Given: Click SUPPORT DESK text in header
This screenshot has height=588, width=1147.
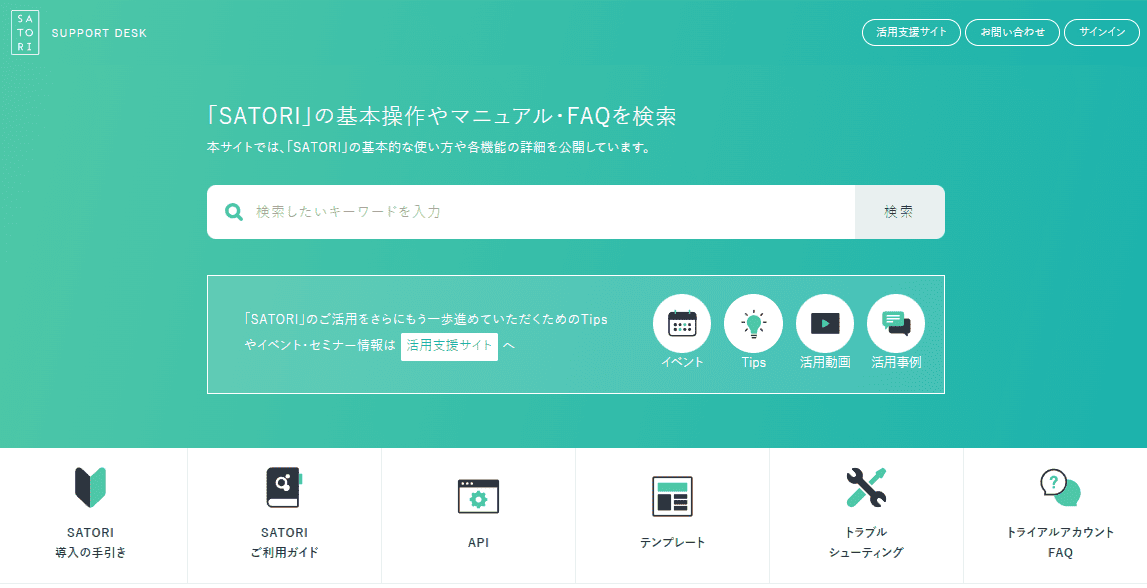Looking at the screenshot, I should pos(99,33).
